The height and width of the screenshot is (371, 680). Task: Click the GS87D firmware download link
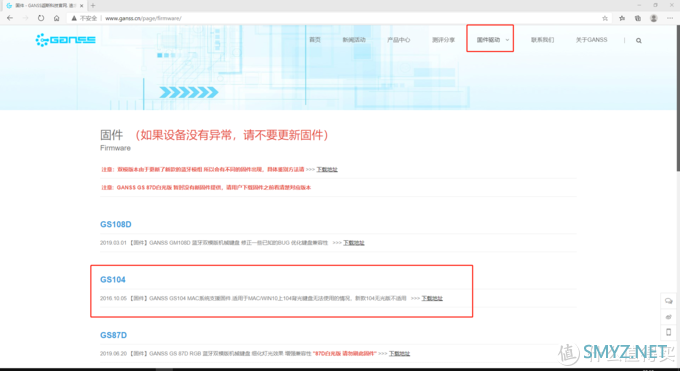399,354
